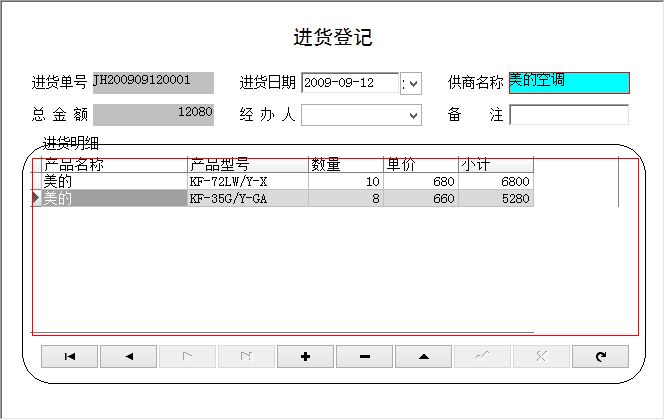665x420 pixels.
Task: Click the 总金额 field showing 12080
Action: tap(154, 115)
